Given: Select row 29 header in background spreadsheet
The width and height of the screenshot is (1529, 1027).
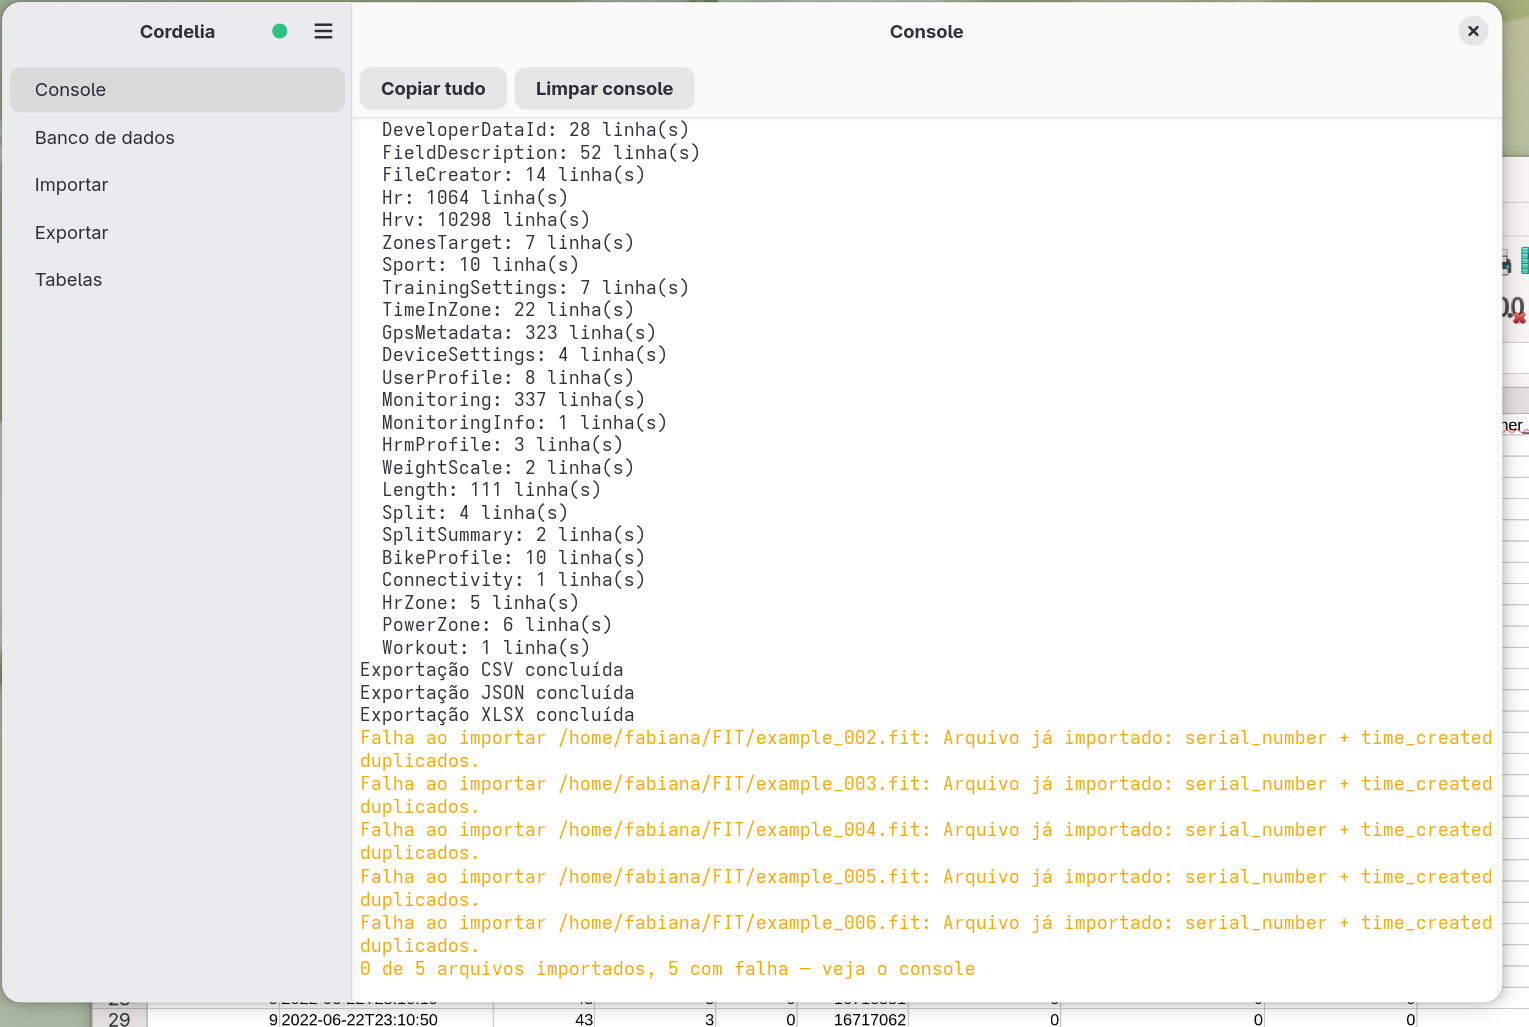Looking at the screenshot, I should point(119,1019).
